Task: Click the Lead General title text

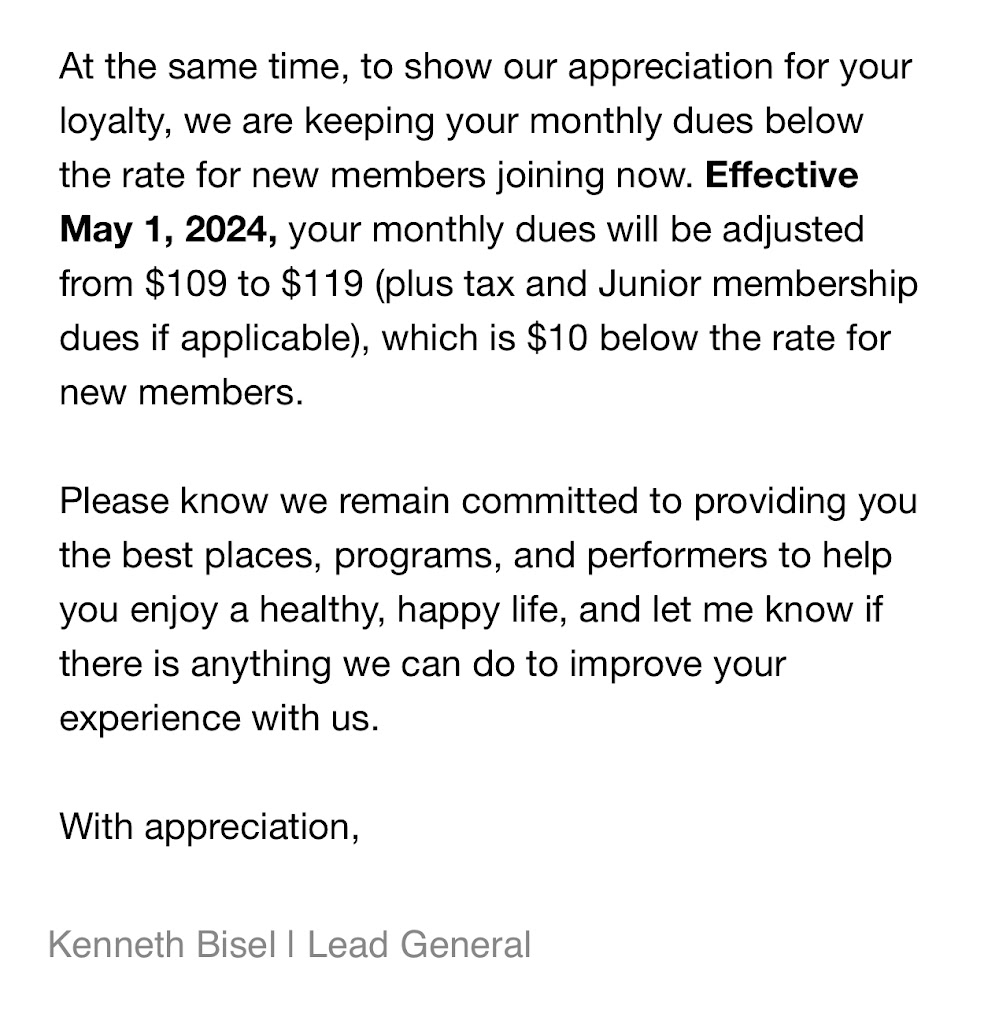Action: (419, 944)
